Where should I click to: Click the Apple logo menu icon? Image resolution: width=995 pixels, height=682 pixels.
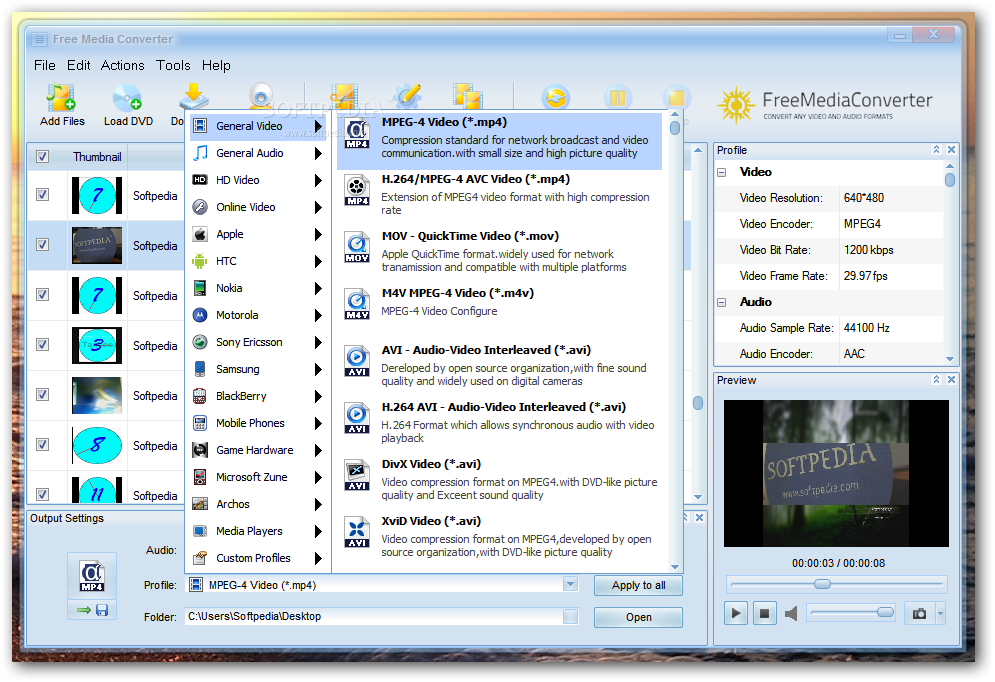click(200, 234)
